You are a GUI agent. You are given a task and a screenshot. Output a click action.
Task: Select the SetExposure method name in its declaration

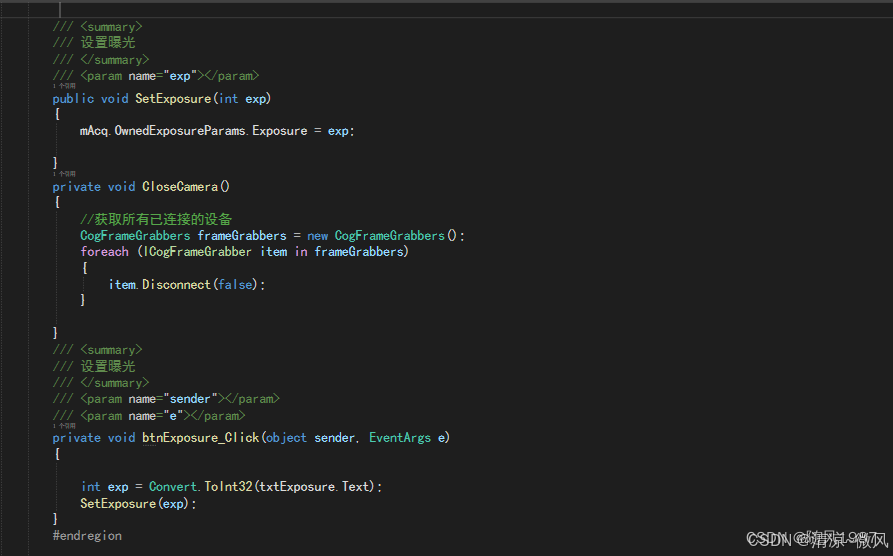173,99
